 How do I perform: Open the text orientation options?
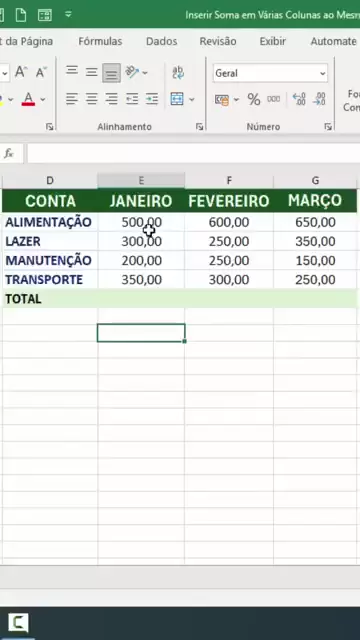[133, 72]
